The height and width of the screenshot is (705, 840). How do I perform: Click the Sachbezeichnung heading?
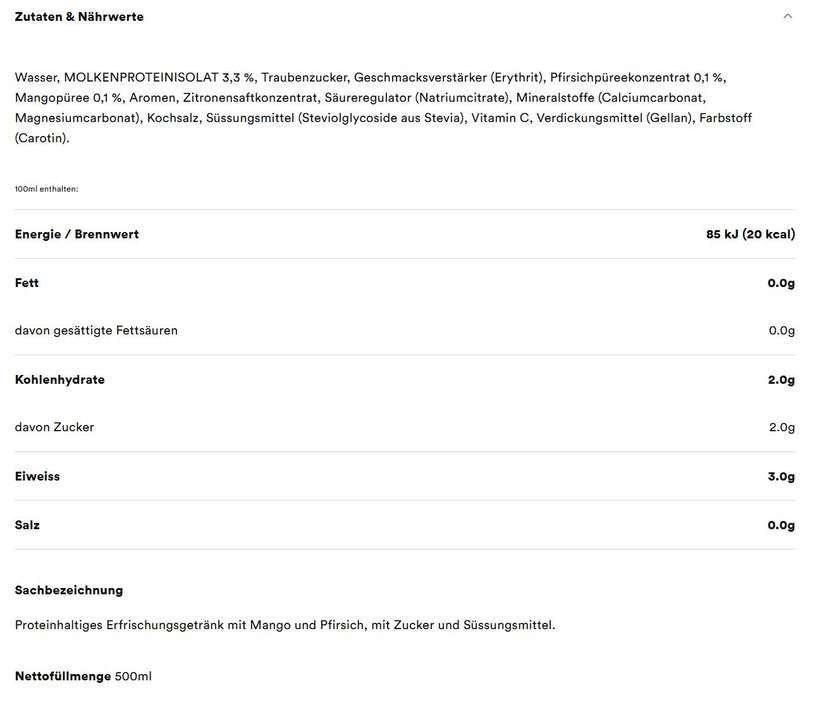pyautogui.click(x=69, y=590)
